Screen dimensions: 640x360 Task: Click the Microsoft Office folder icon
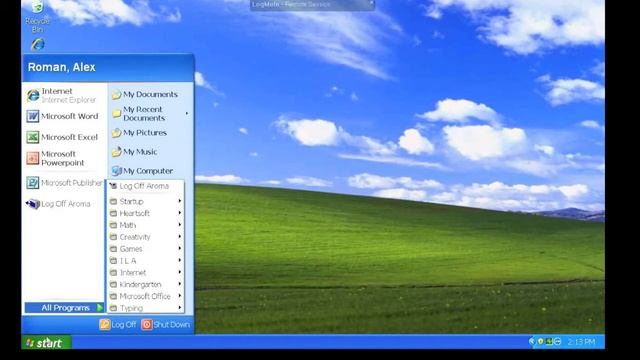point(113,296)
